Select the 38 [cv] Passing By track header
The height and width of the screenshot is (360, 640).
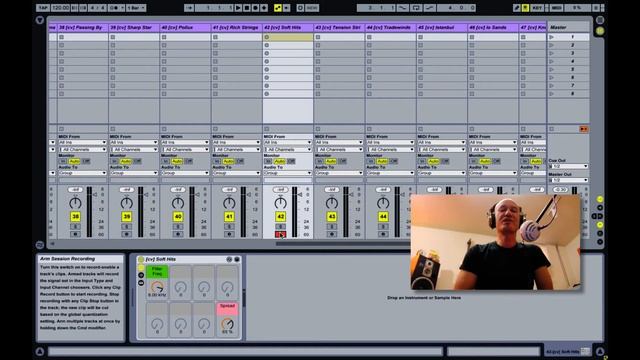coord(83,27)
